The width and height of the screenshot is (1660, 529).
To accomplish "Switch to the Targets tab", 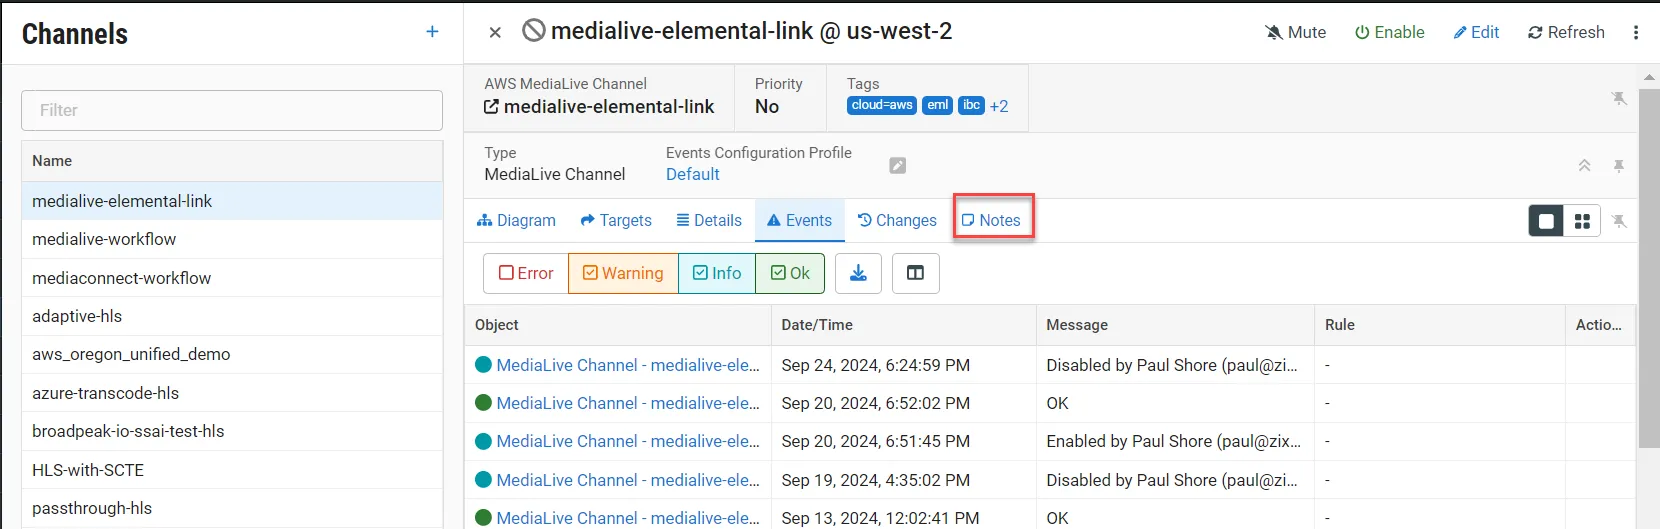I will [616, 220].
